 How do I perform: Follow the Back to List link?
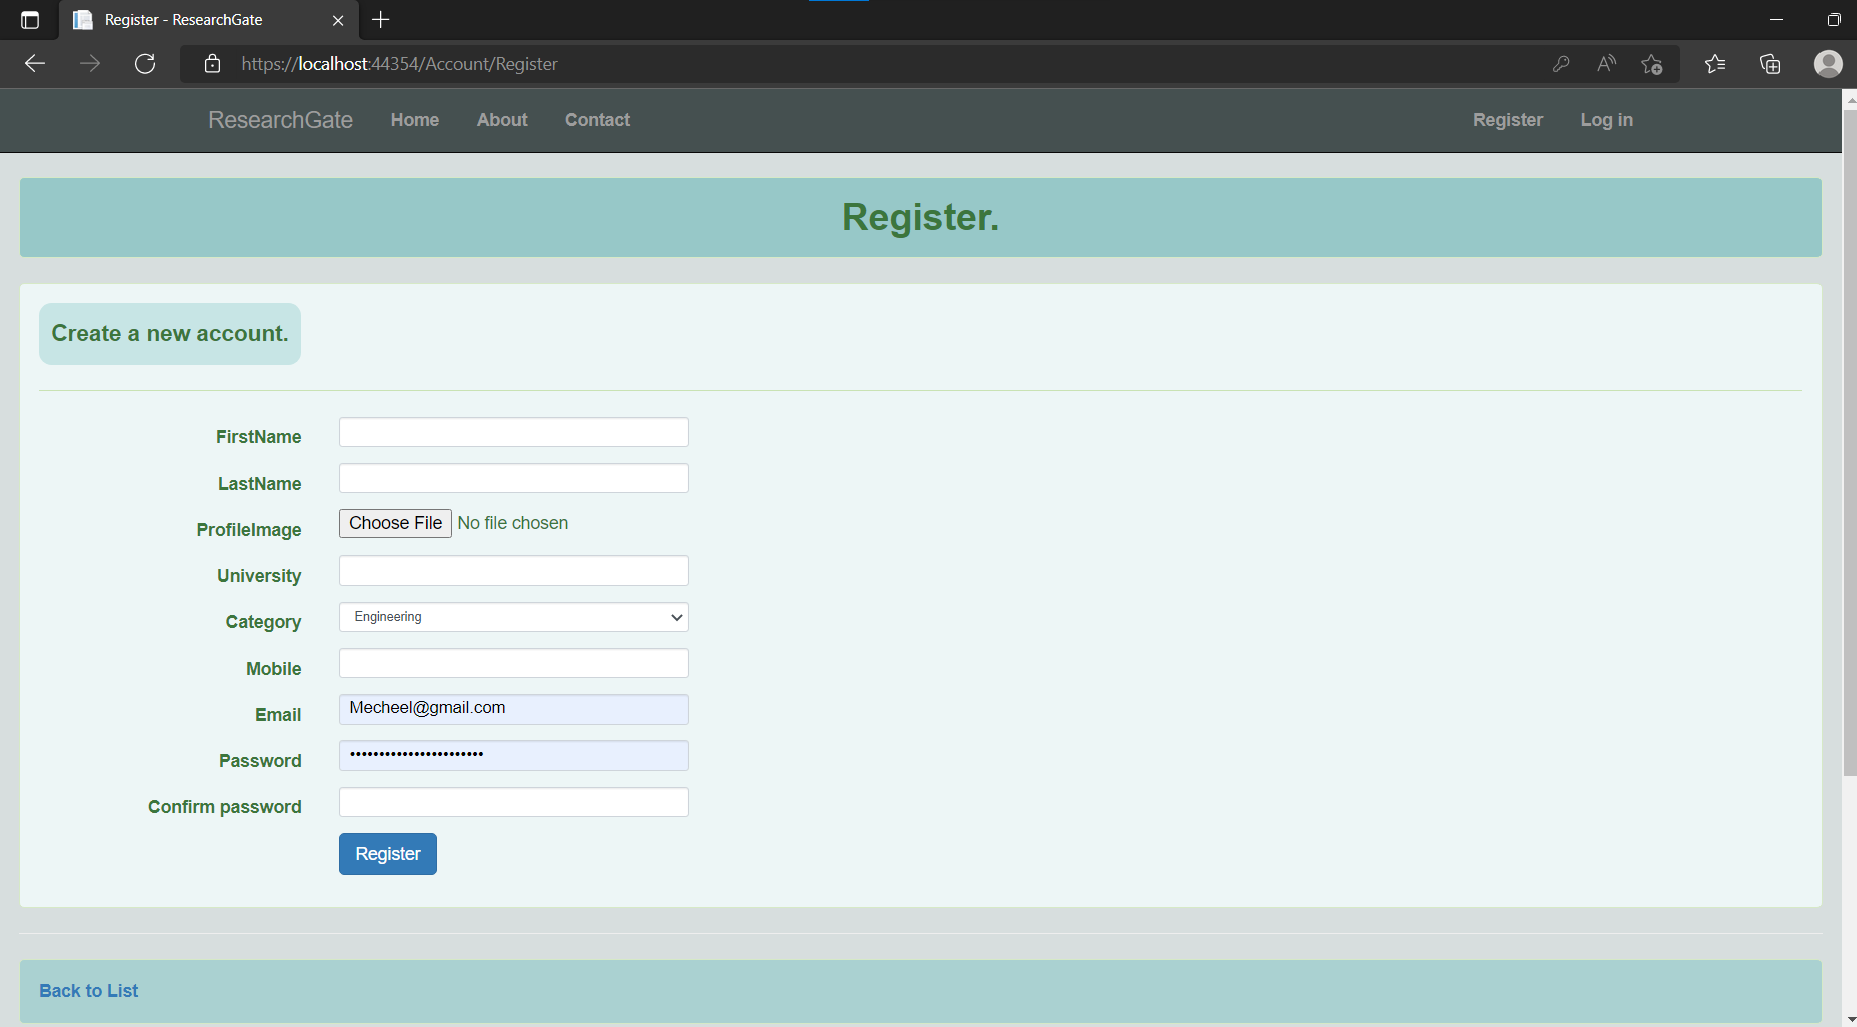[87, 990]
